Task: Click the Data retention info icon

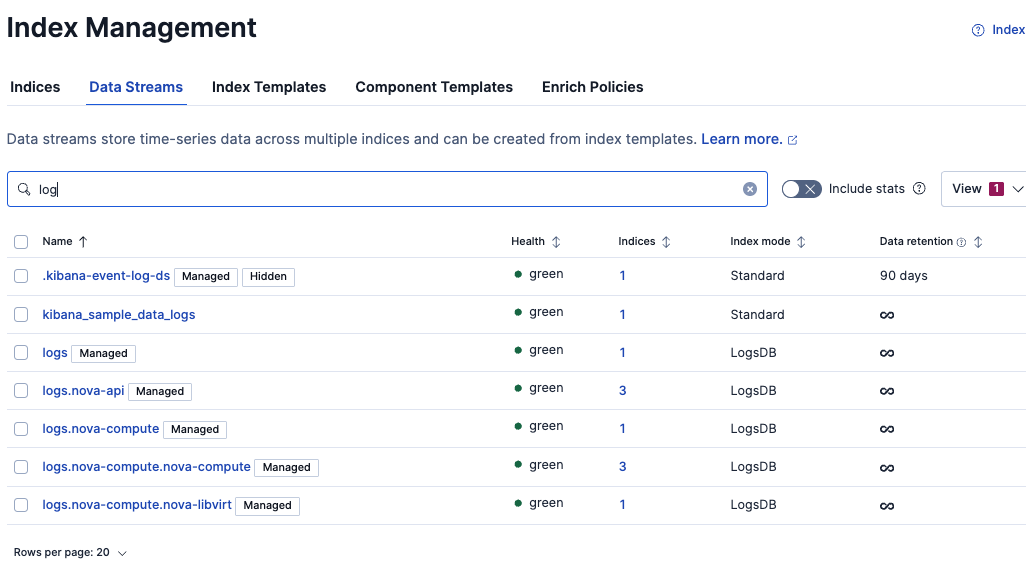Action: coord(961,242)
